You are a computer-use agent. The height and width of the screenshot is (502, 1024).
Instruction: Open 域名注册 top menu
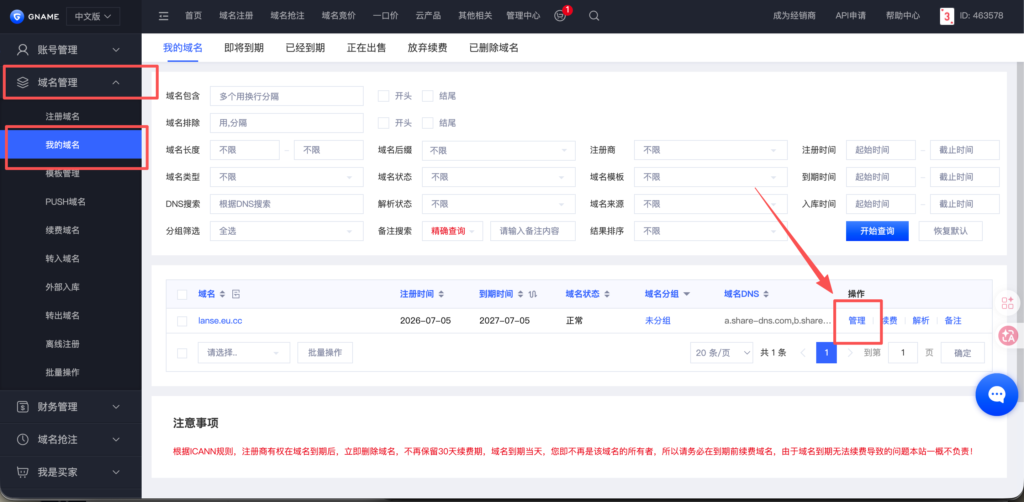pos(236,16)
